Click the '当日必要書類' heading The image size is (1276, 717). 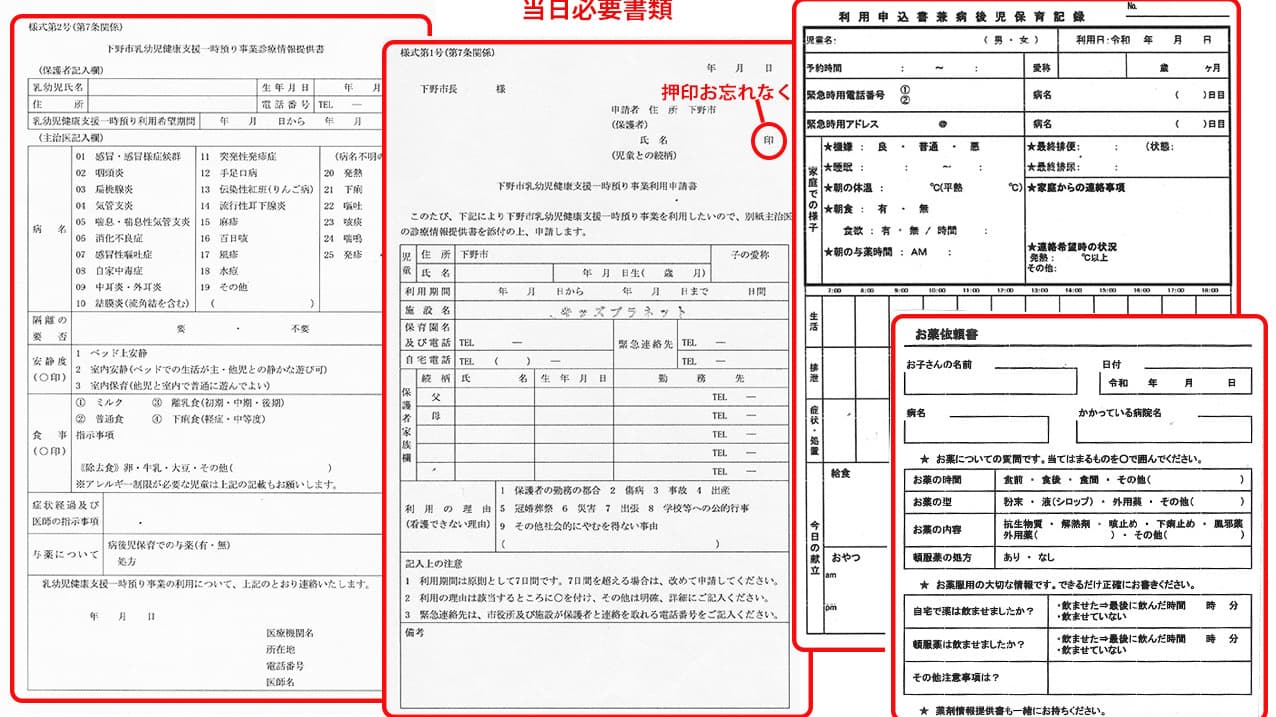[x=597, y=10]
